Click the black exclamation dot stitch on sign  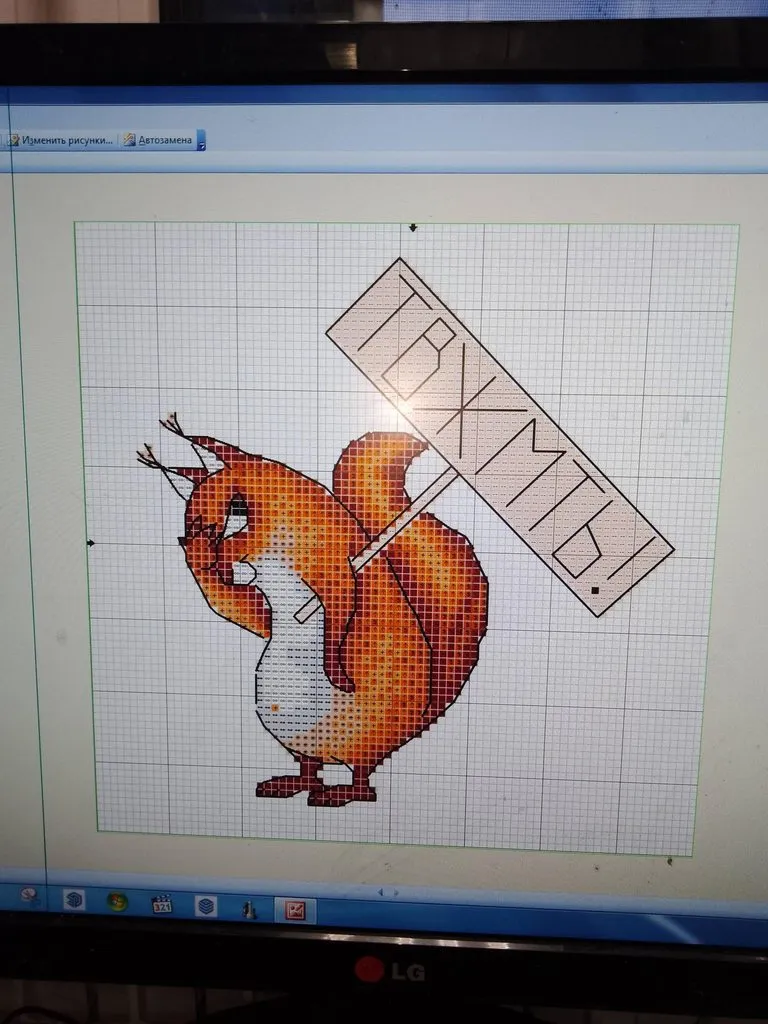pyautogui.click(x=595, y=591)
